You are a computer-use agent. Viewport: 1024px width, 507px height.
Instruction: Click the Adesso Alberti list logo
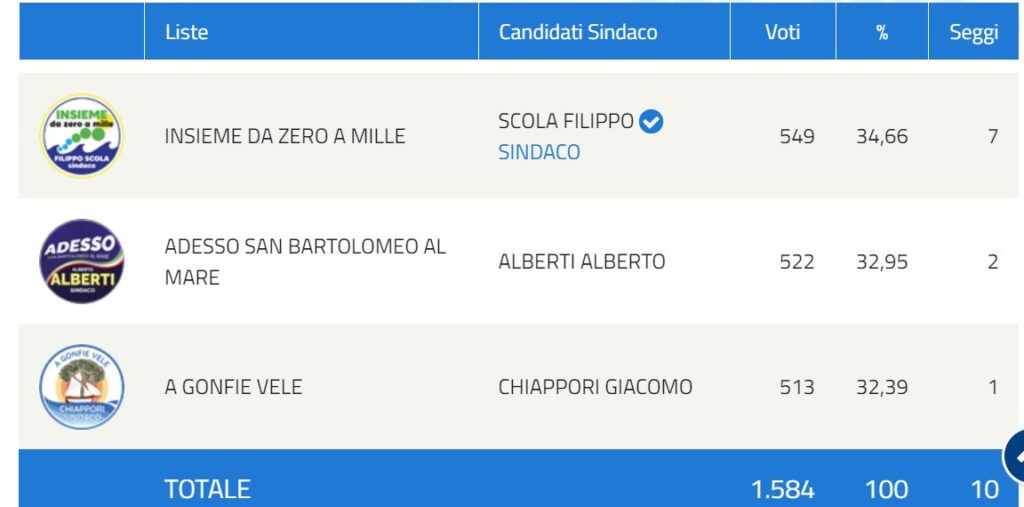point(81,261)
